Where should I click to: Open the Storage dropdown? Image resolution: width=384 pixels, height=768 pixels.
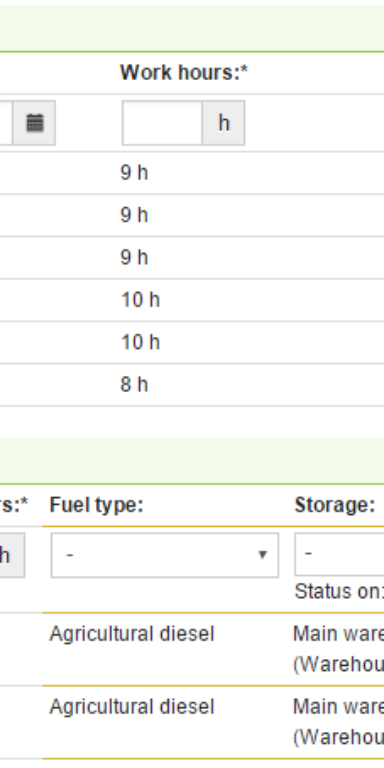click(339, 554)
